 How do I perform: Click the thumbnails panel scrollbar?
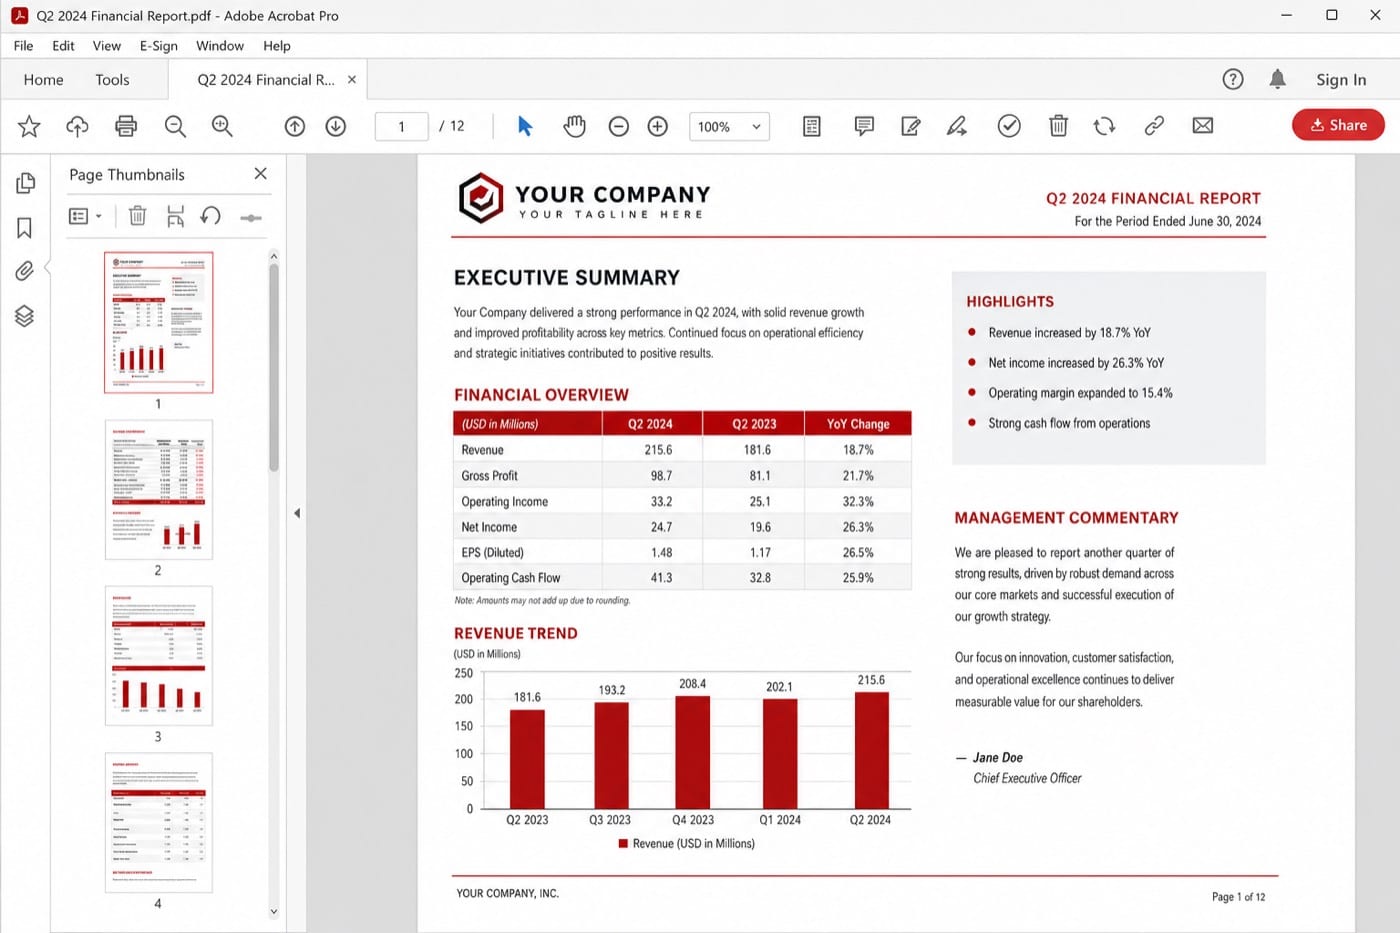[274, 366]
